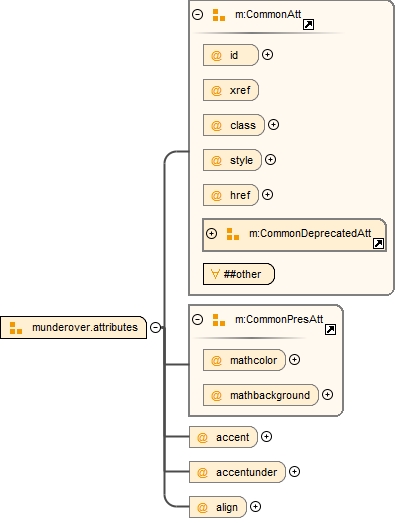This screenshot has height=523, width=396.
Task: Collapse the munderover.attributes node
Action: (x=155, y=328)
